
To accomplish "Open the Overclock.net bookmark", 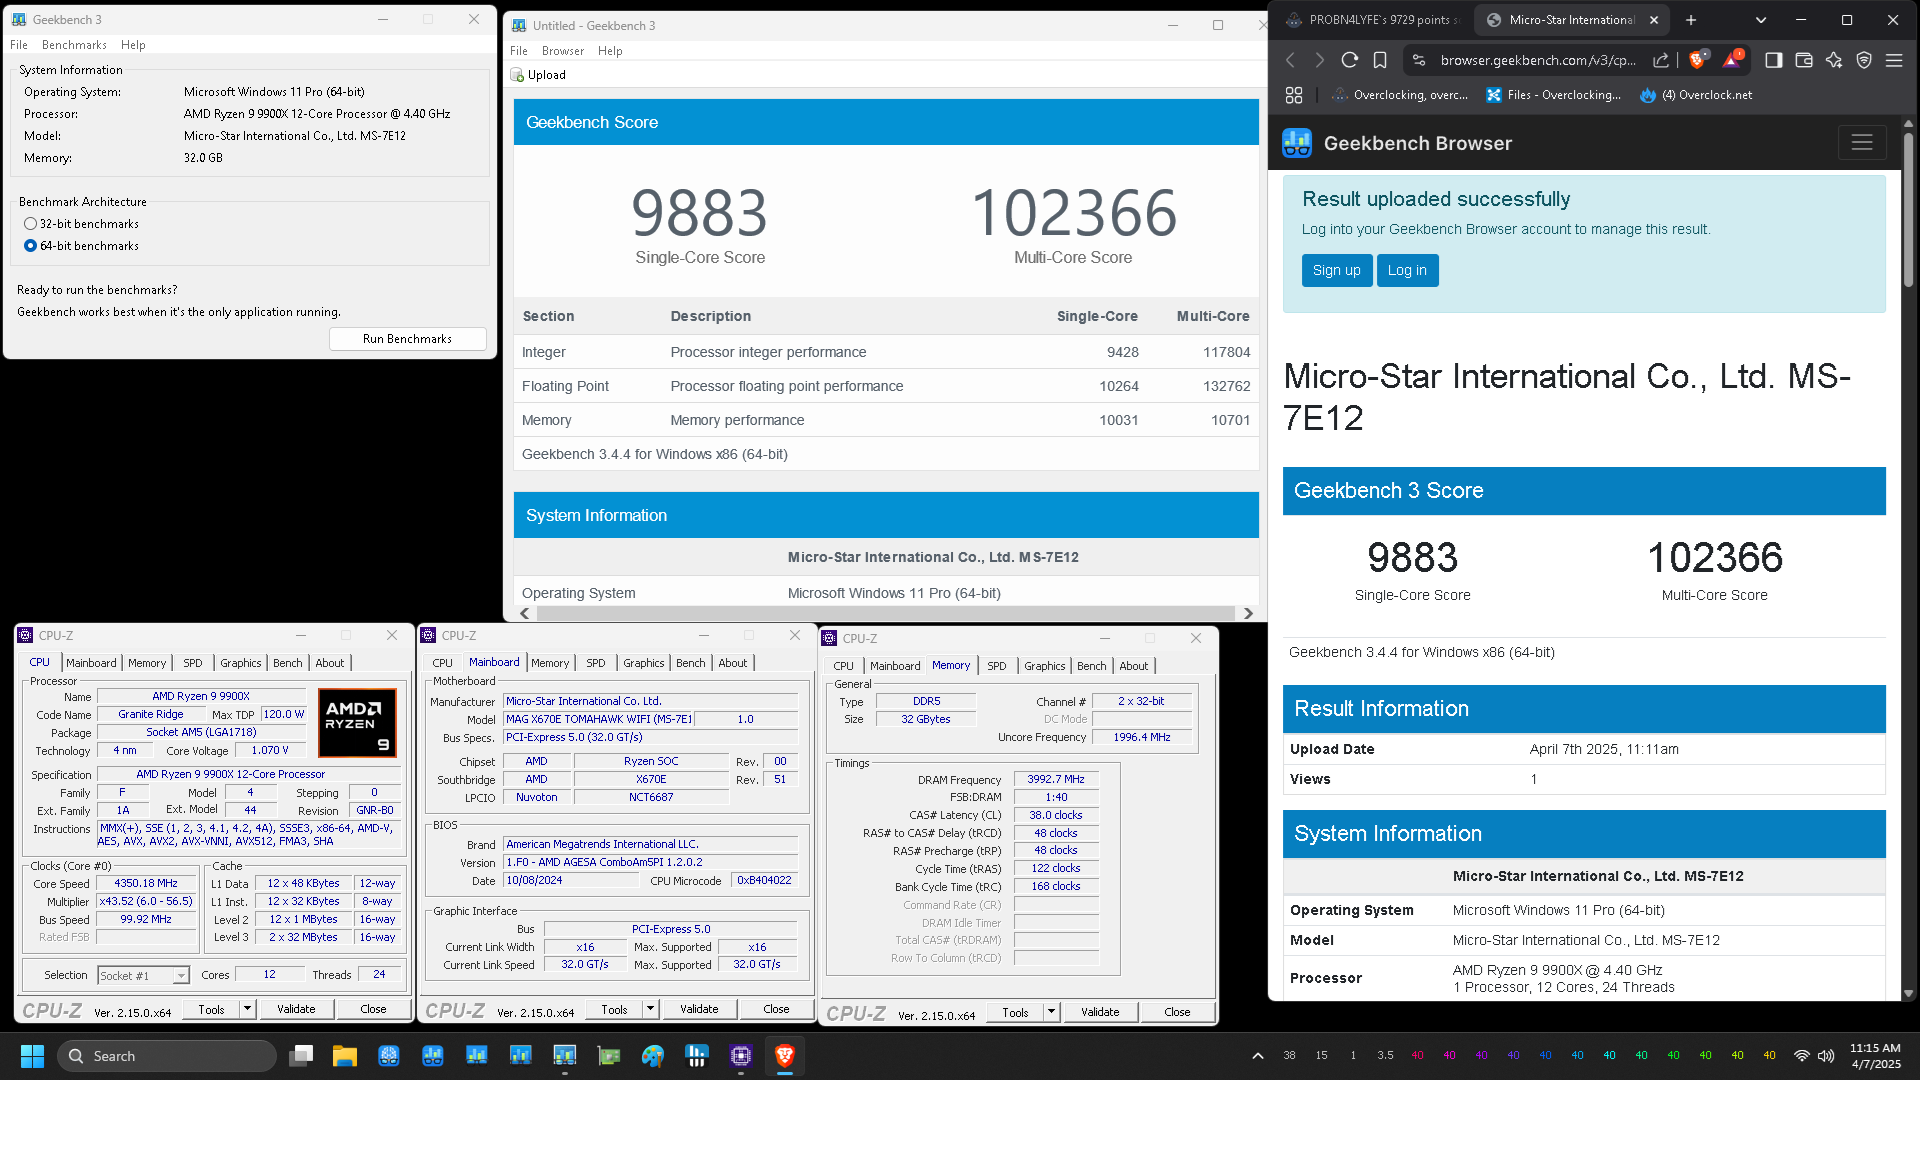I will click(x=1696, y=95).
